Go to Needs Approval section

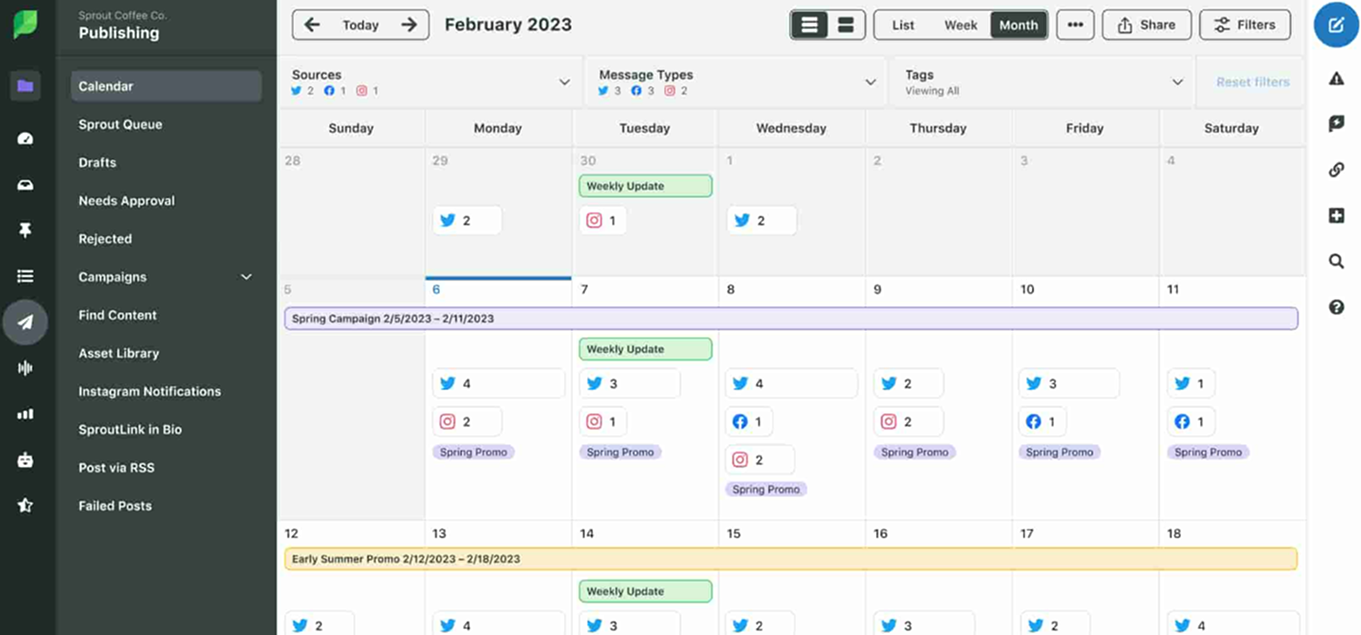point(126,201)
